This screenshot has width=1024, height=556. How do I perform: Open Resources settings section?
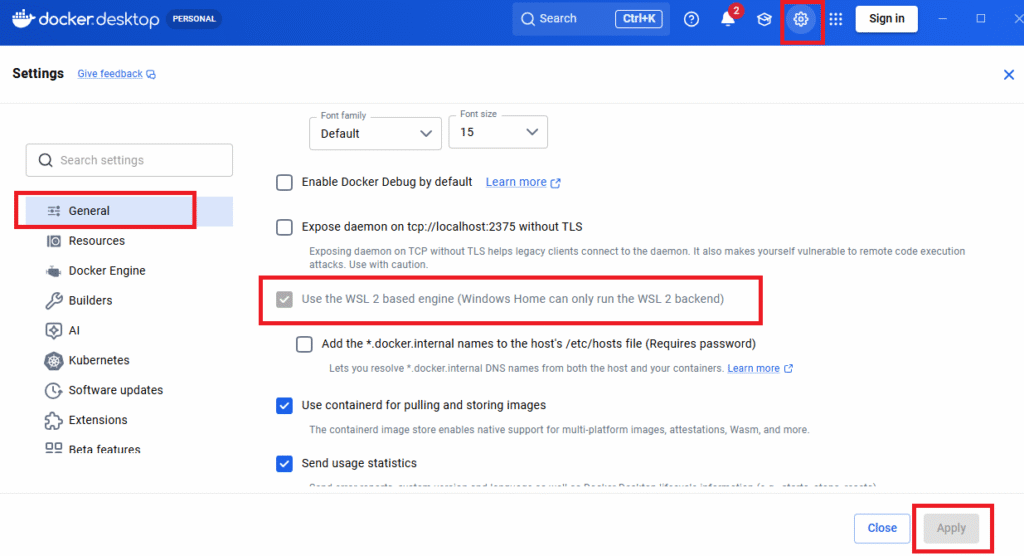(x=129, y=241)
